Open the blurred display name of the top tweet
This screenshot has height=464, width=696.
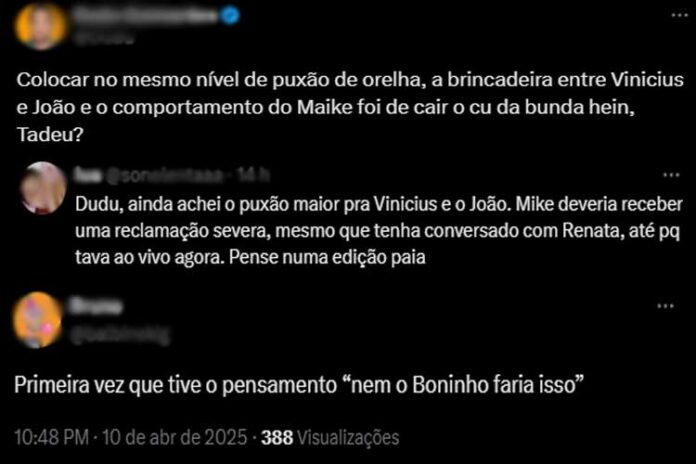(x=146, y=16)
